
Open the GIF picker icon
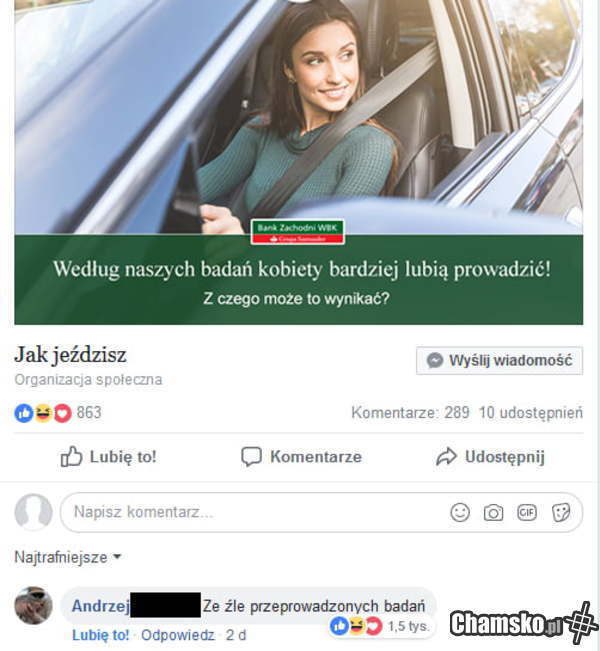pos(527,512)
